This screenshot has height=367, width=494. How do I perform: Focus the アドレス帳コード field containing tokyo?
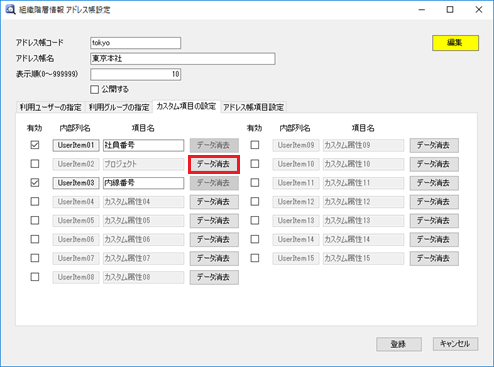[135, 43]
